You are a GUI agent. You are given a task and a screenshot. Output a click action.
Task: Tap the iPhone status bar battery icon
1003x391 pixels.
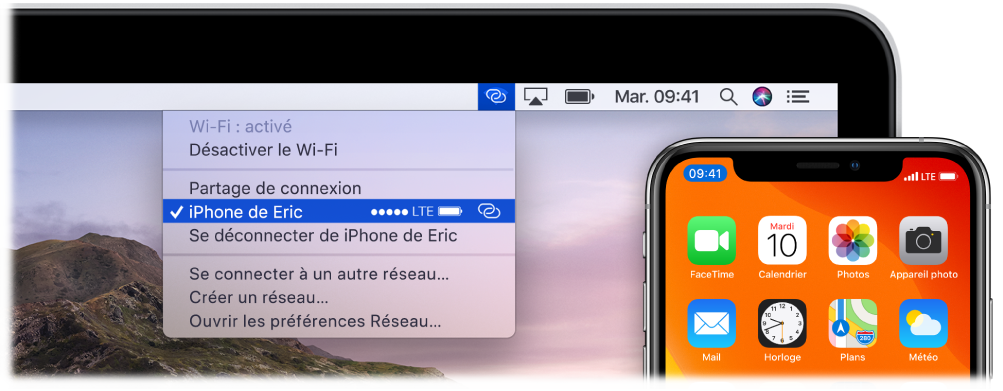coord(949,176)
